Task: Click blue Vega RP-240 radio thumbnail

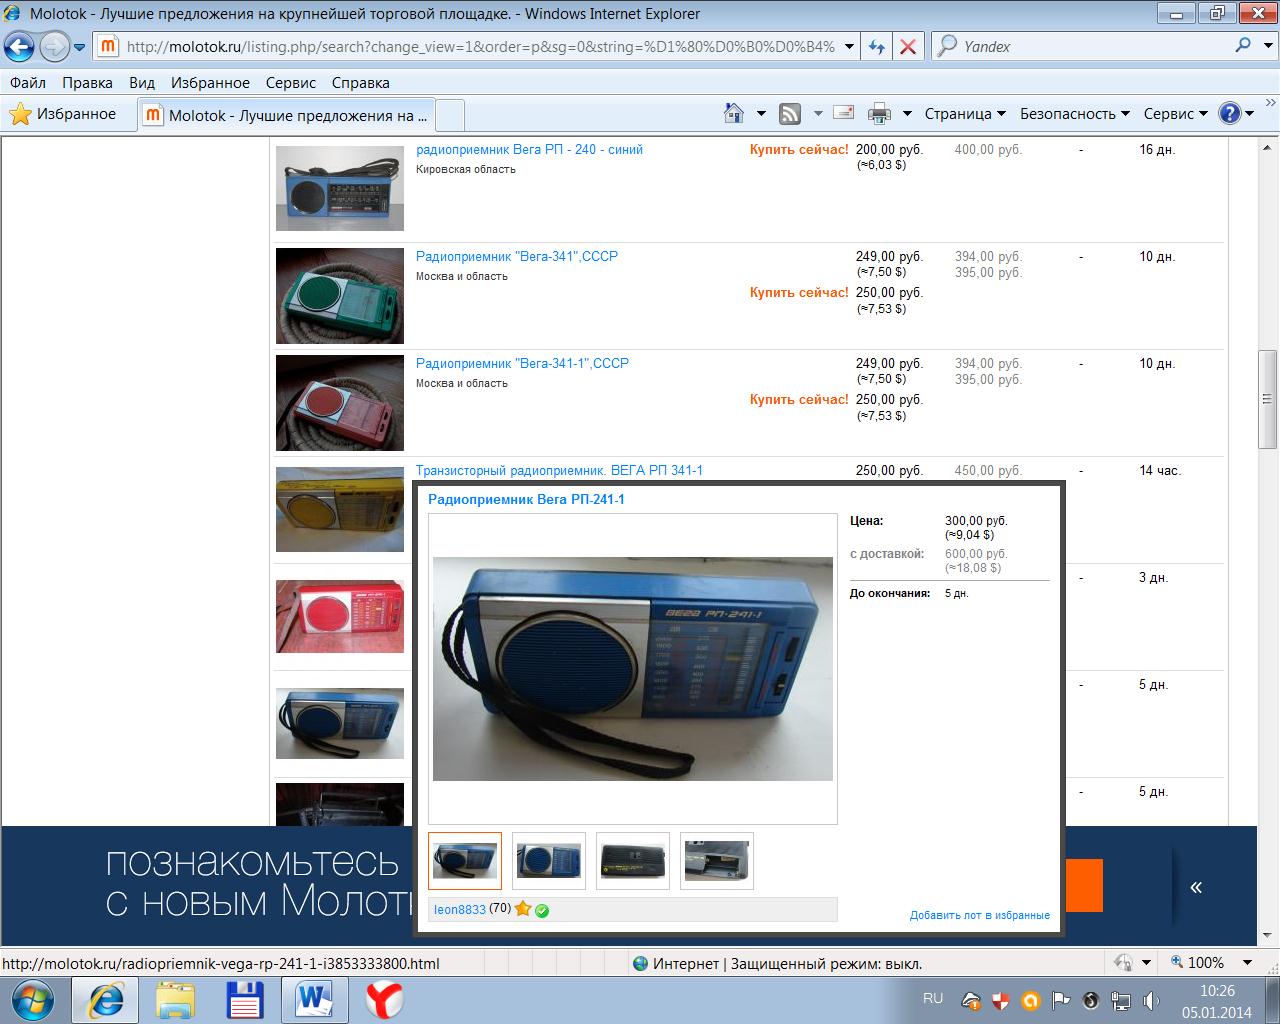Action: click(340, 189)
